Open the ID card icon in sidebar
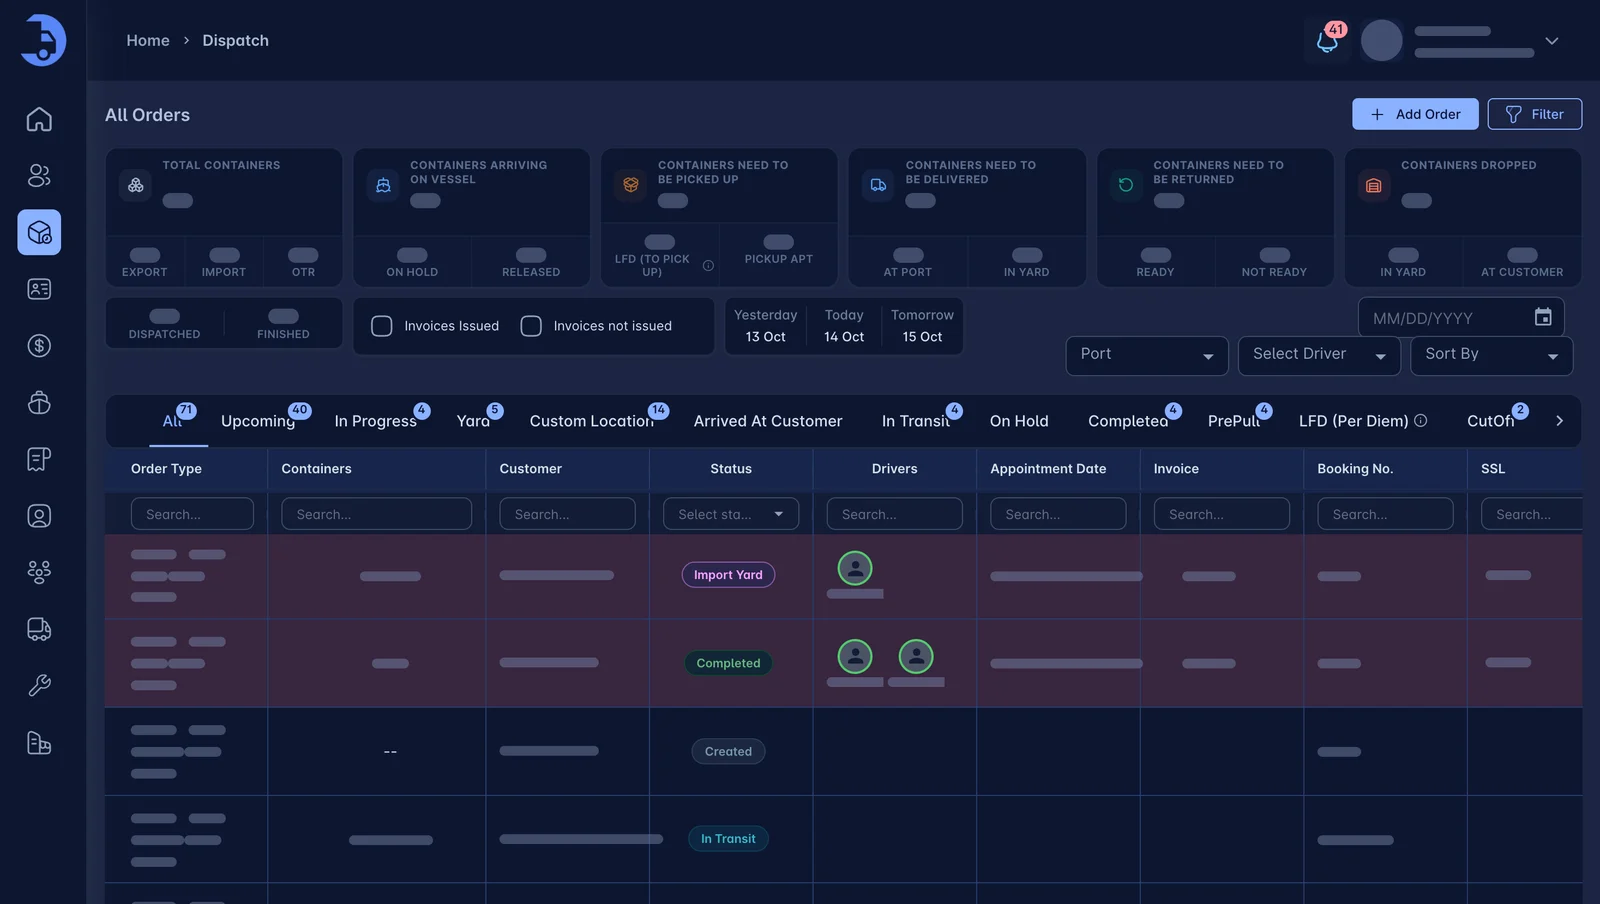 pyautogui.click(x=39, y=289)
